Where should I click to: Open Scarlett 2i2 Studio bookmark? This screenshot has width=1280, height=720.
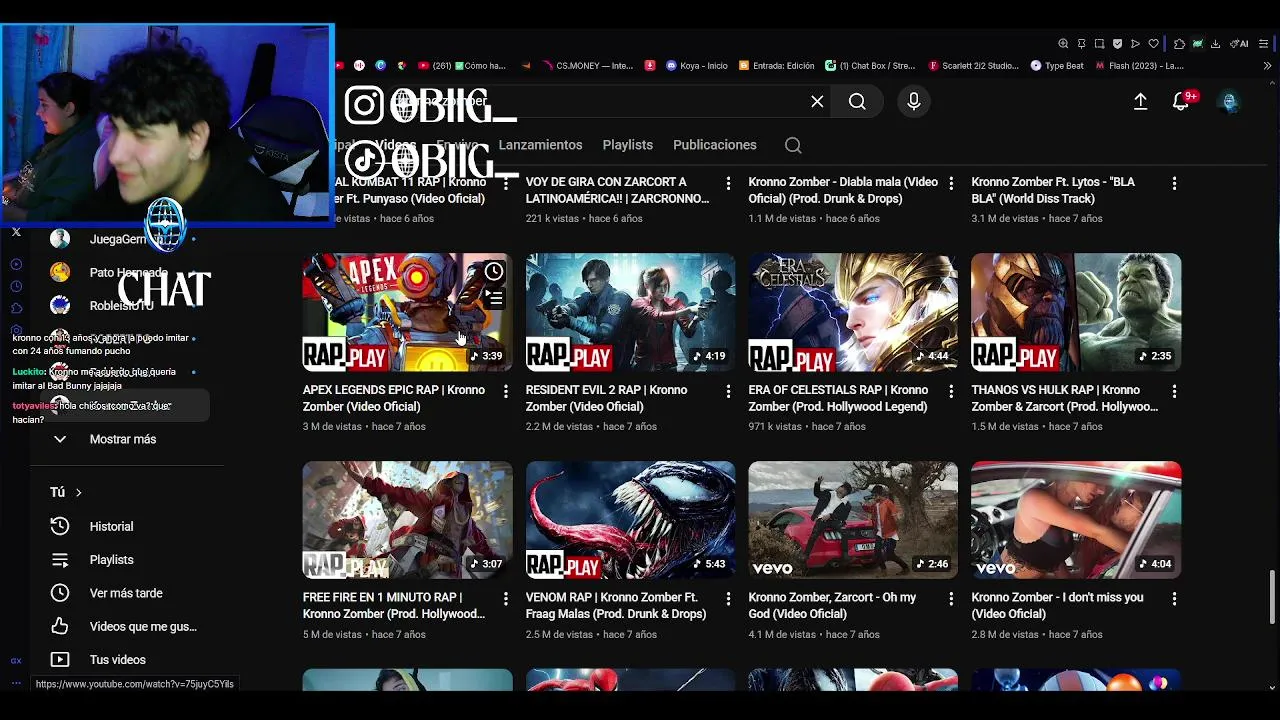pyautogui.click(x=974, y=66)
